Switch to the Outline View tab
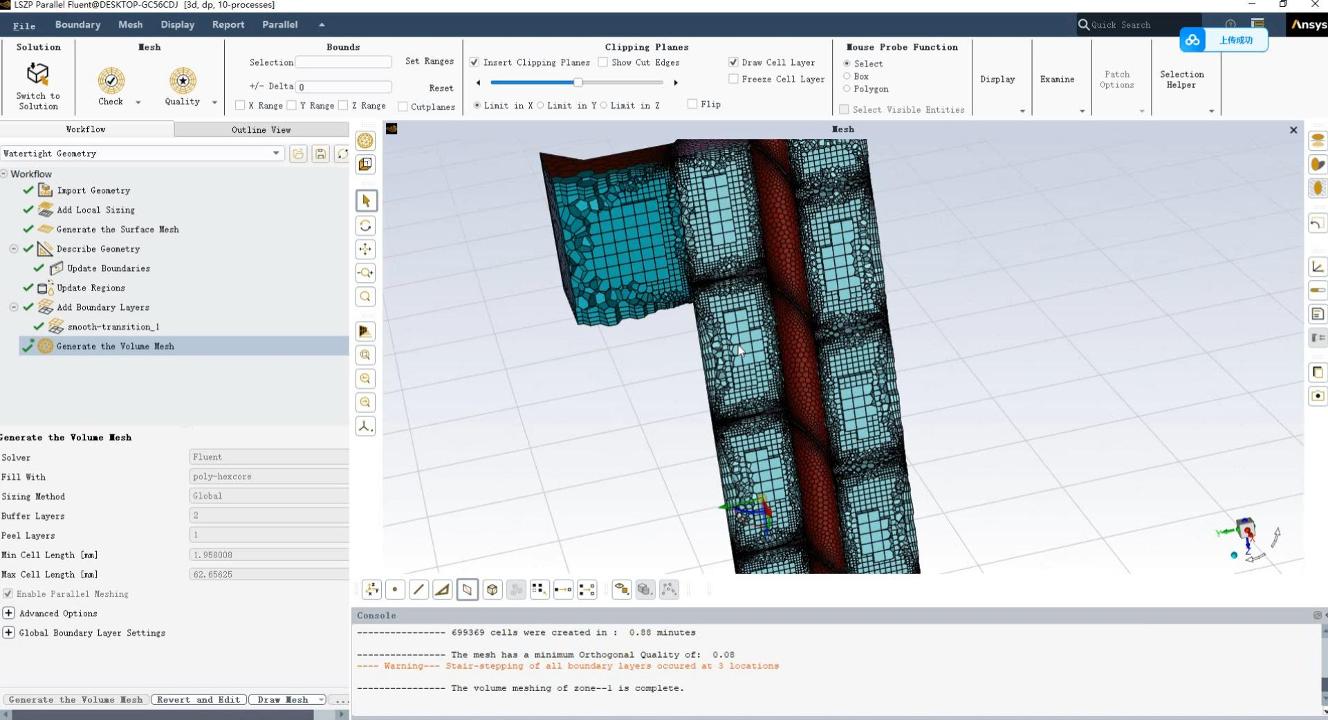This screenshot has width=1328, height=720. [261, 130]
